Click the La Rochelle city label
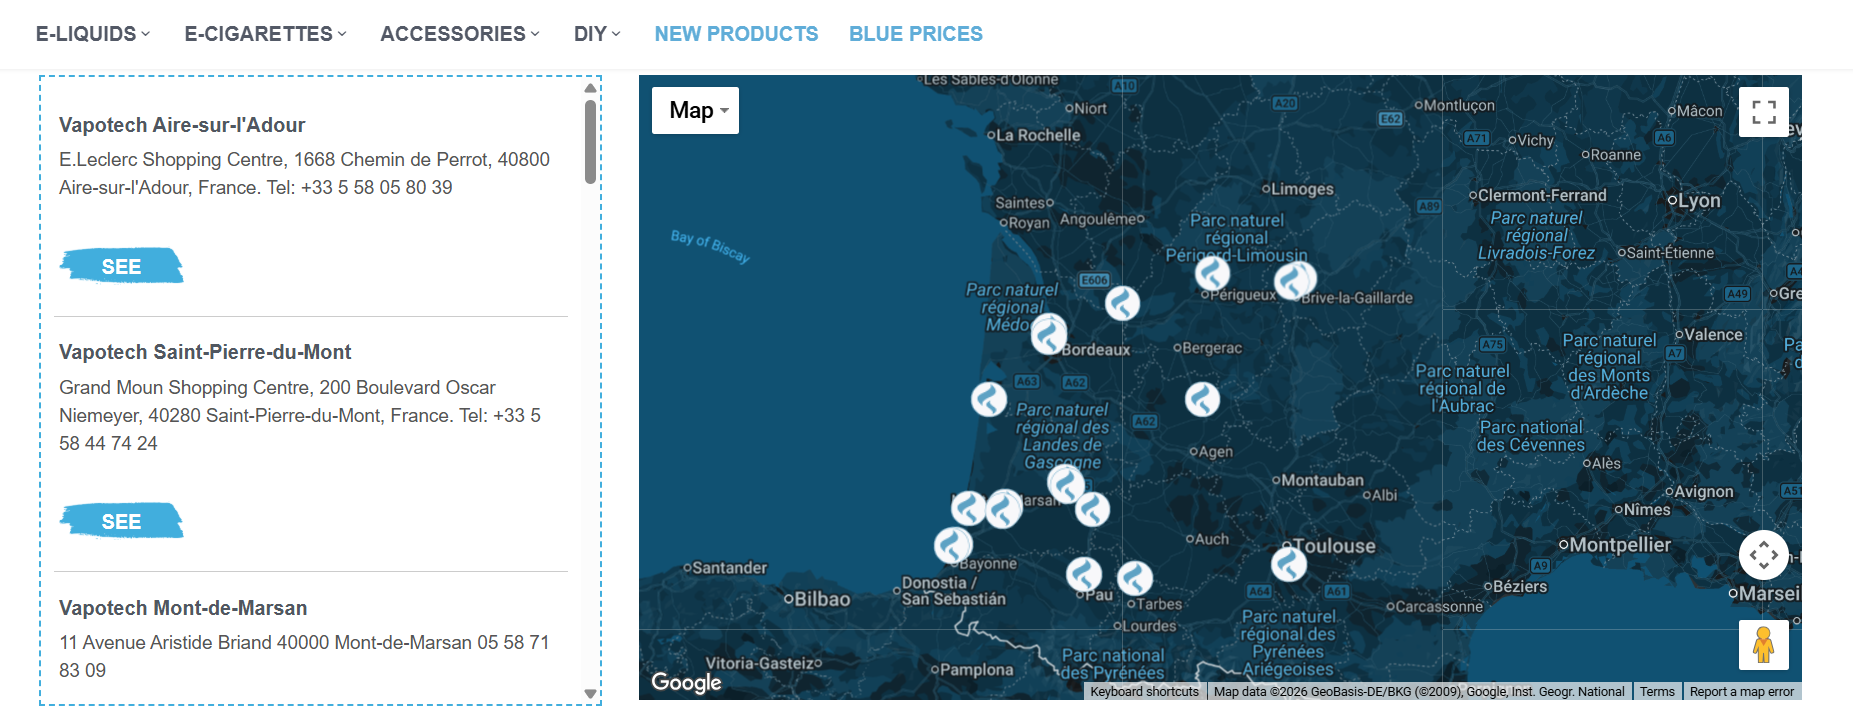Image resolution: width=1853 pixels, height=724 pixels. click(x=1038, y=135)
